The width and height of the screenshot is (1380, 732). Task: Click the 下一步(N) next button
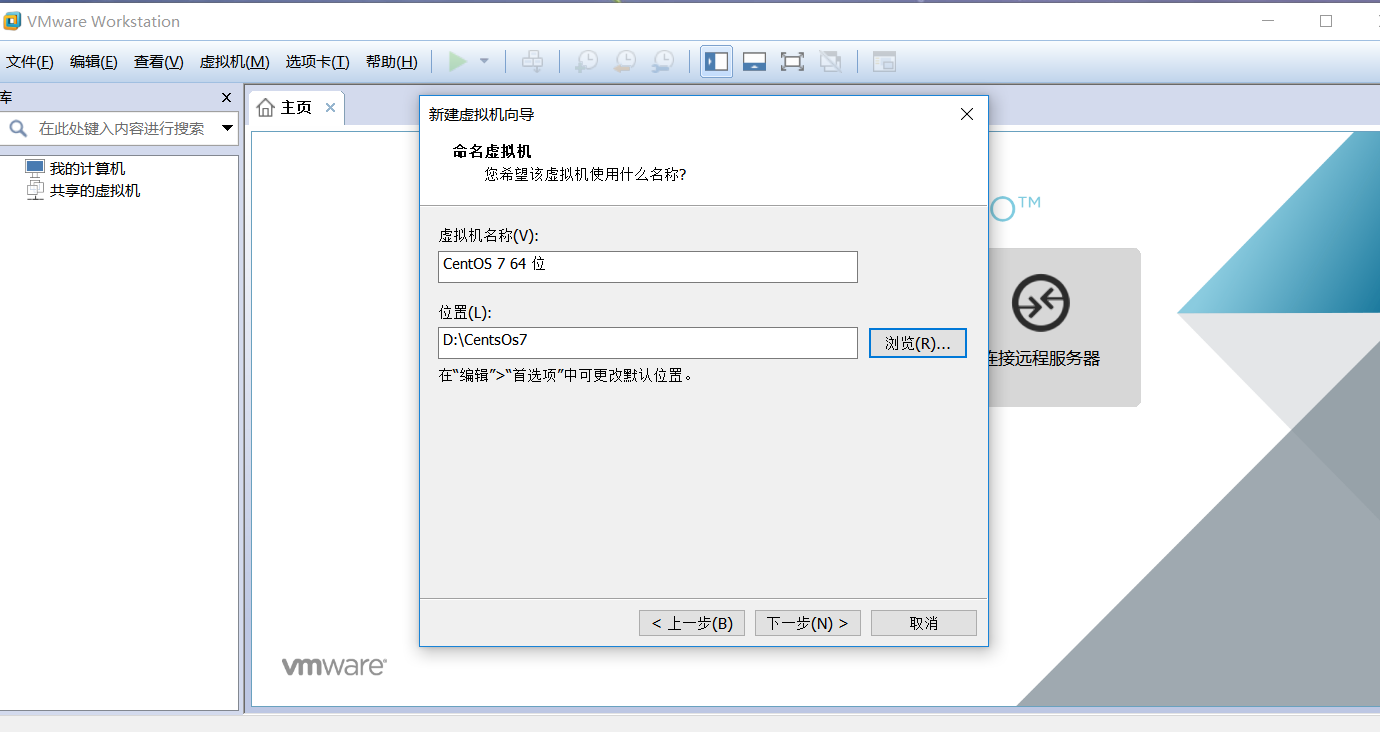click(x=808, y=623)
